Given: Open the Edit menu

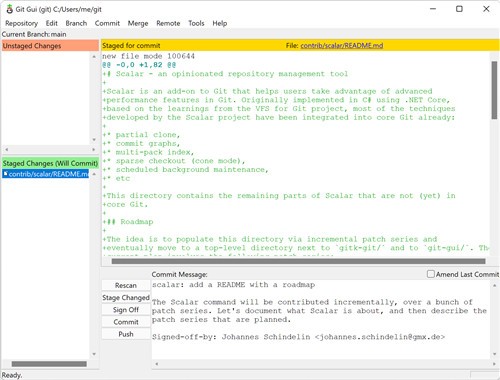Looking at the screenshot, I should 52,23.
